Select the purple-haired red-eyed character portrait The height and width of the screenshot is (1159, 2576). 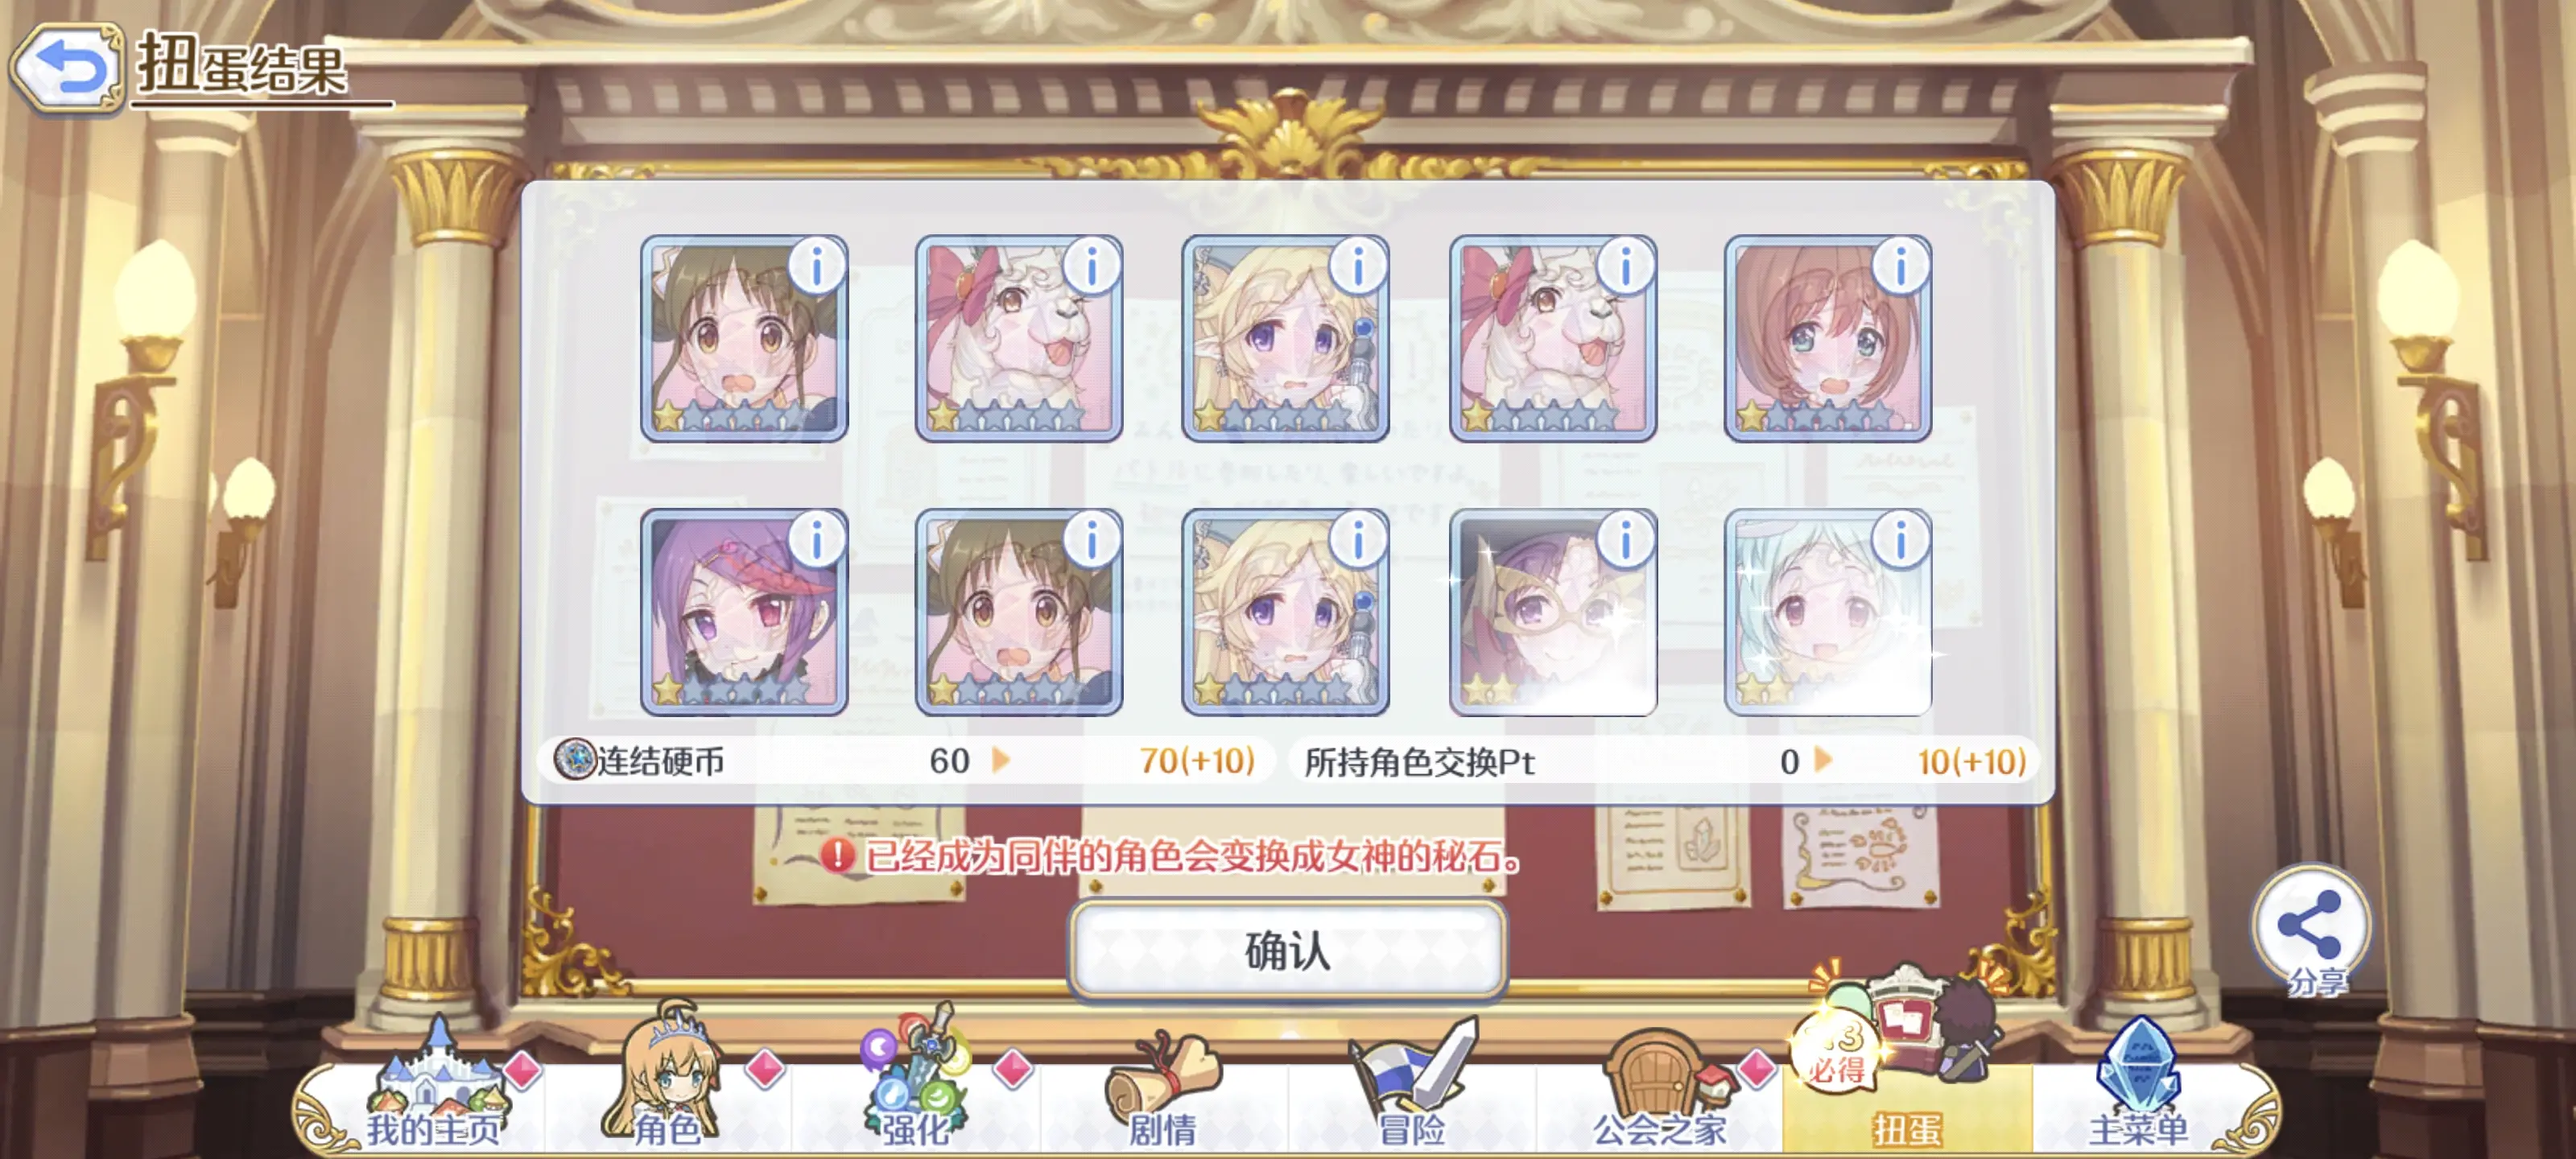[x=744, y=612]
